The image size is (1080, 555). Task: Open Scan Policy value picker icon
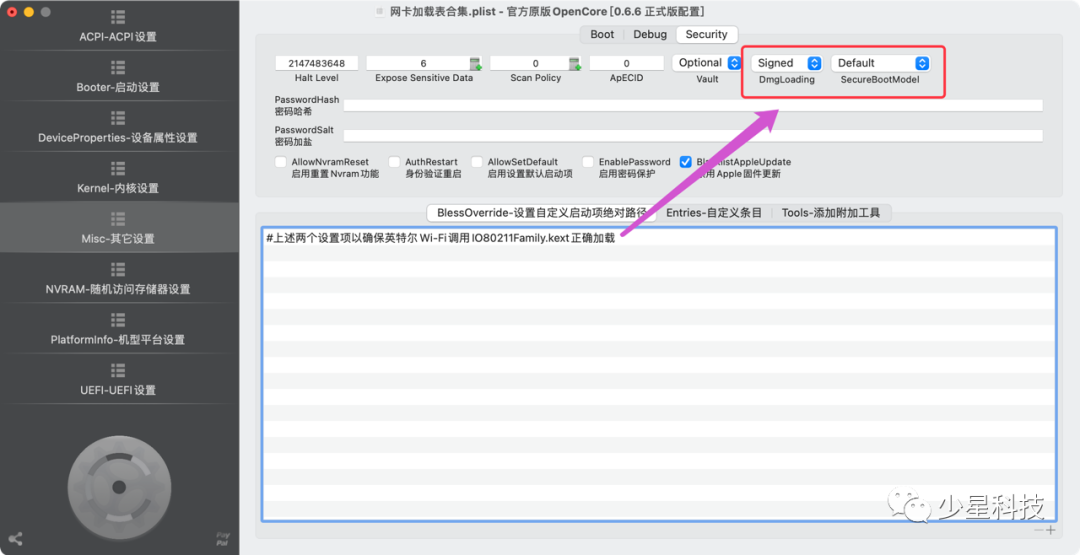[575, 64]
